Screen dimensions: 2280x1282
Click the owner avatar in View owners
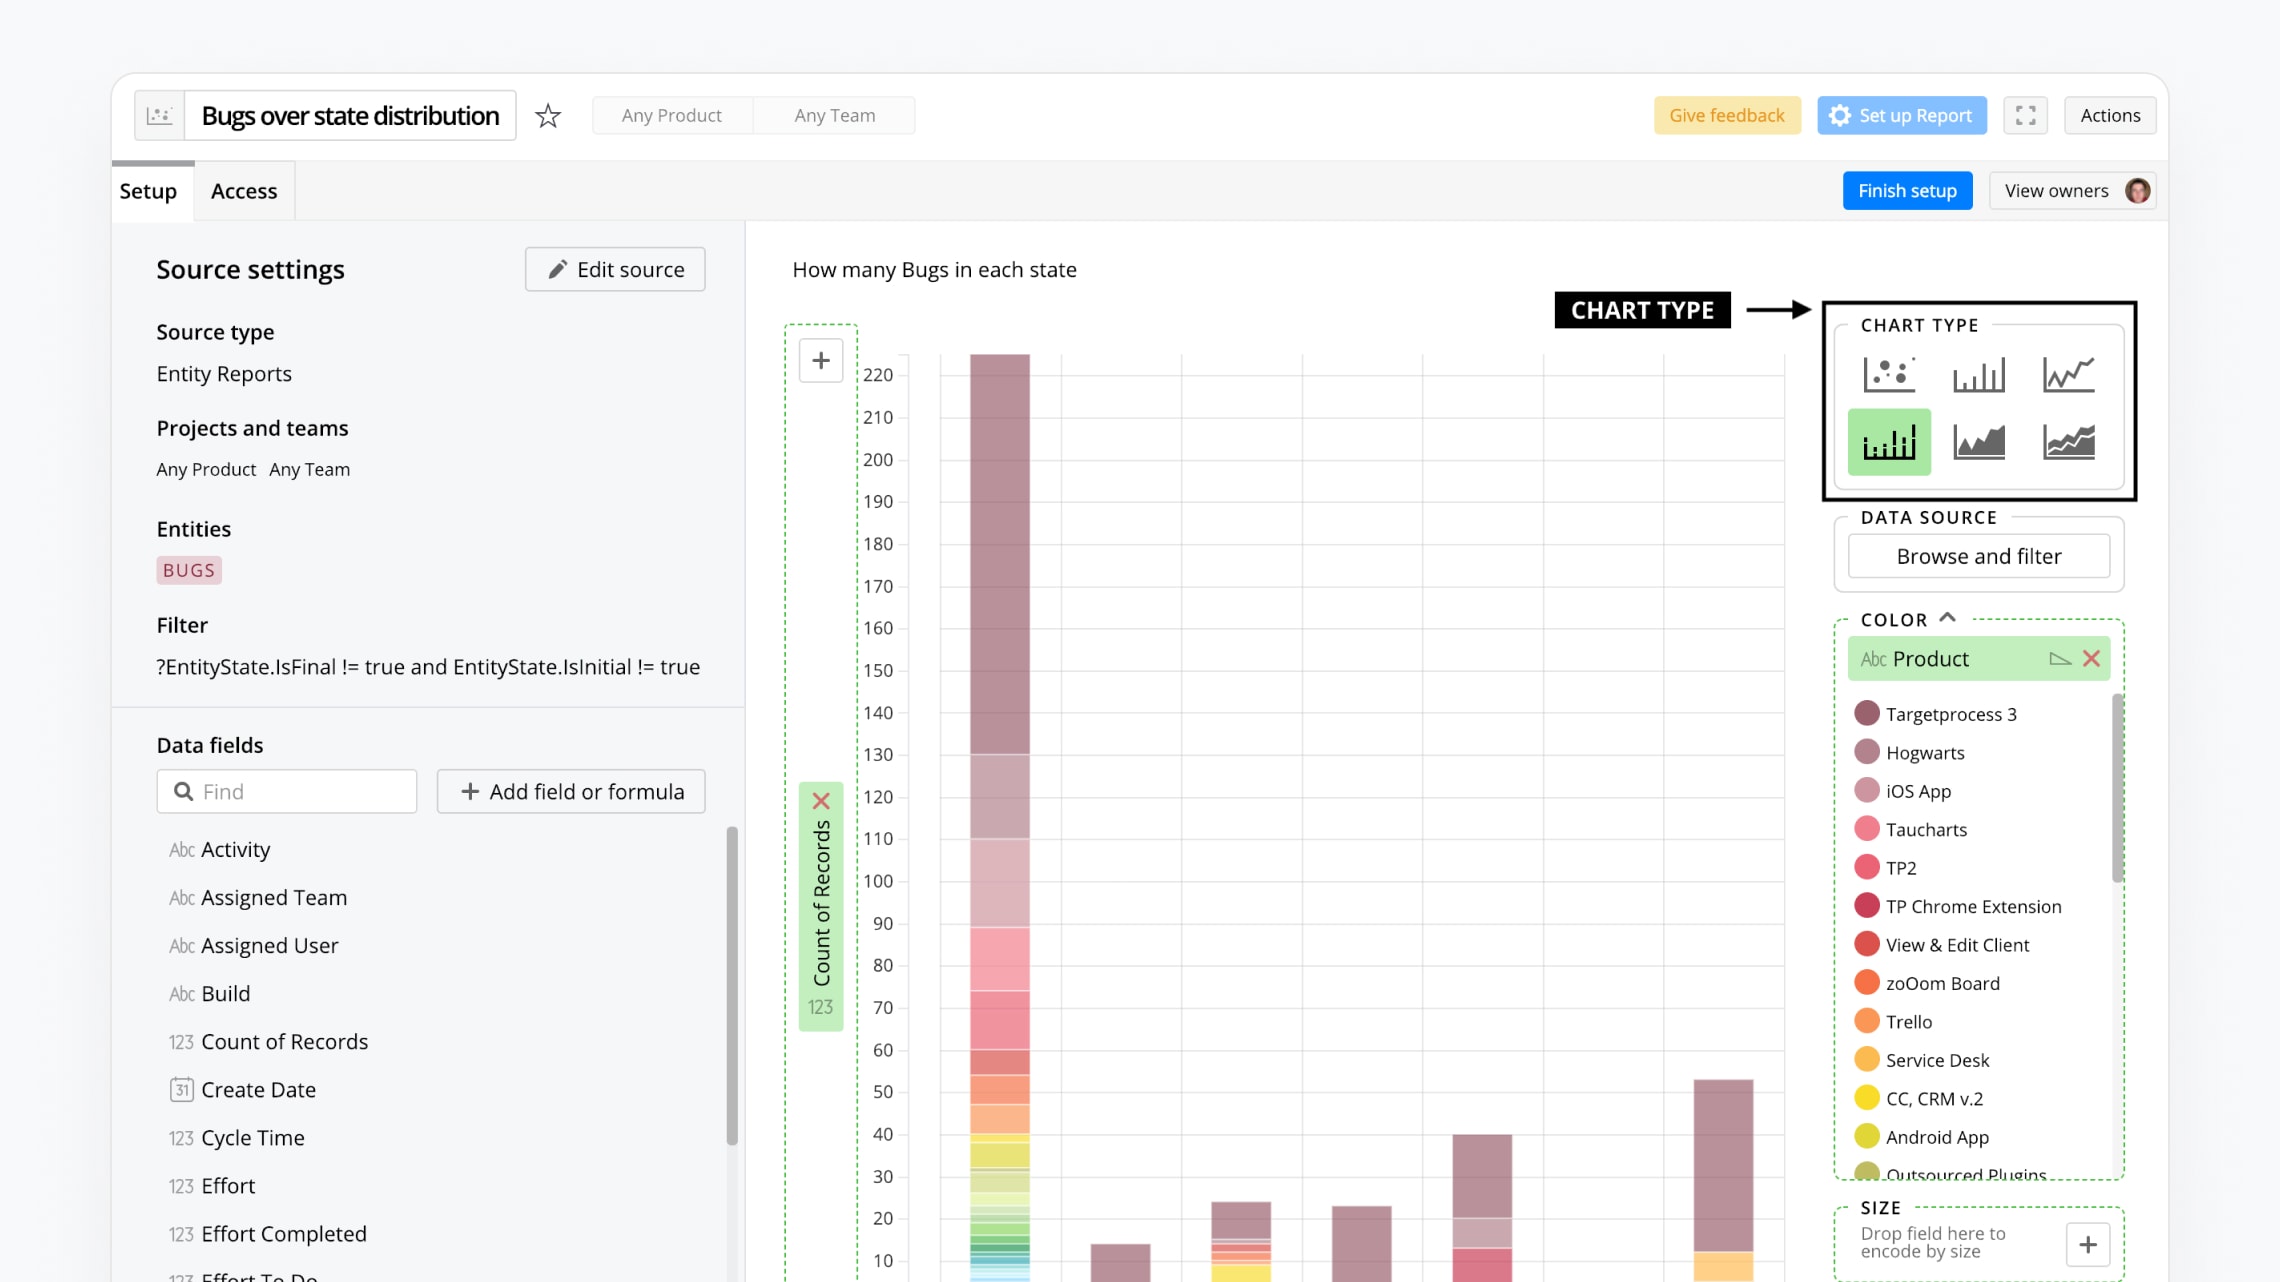click(x=2137, y=190)
